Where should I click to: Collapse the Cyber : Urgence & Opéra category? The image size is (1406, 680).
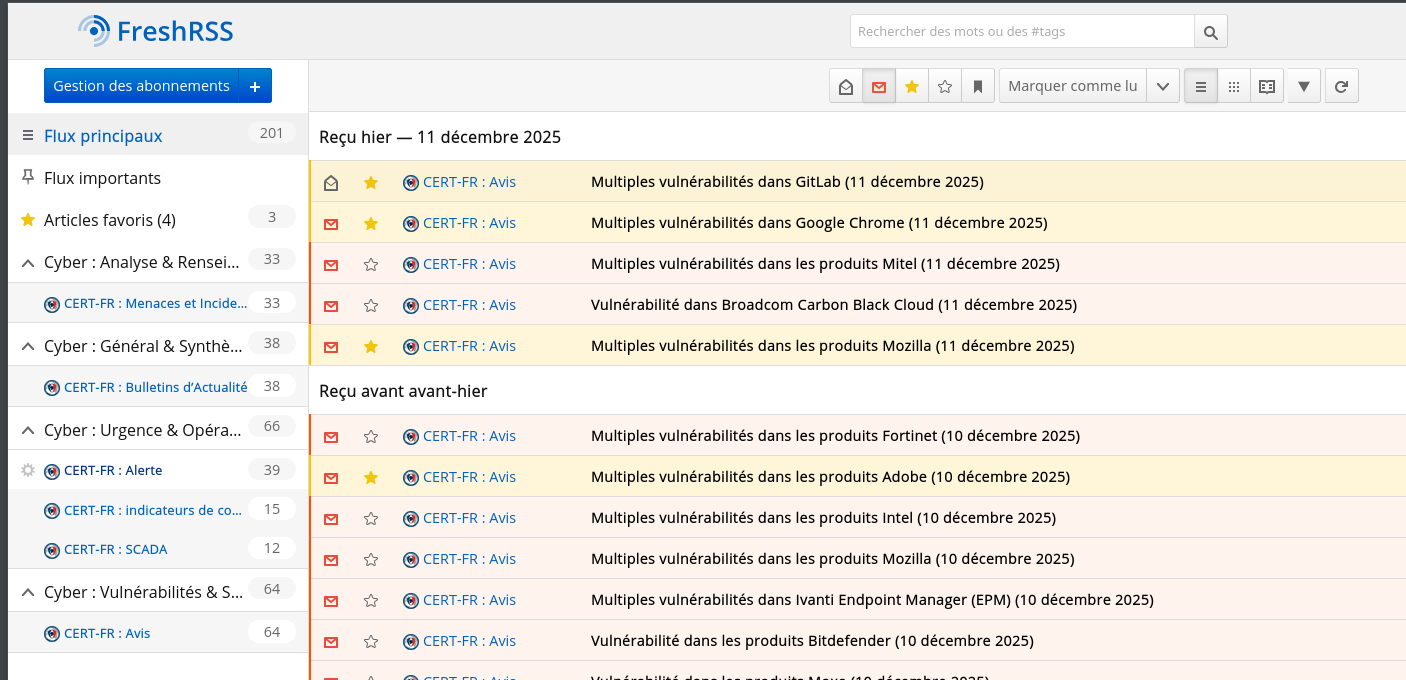click(x=27, y=430)
